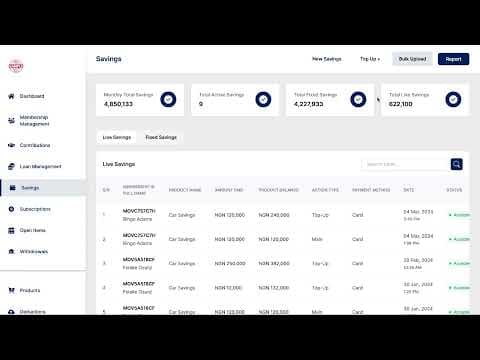Click the Report button

point(453,59)
